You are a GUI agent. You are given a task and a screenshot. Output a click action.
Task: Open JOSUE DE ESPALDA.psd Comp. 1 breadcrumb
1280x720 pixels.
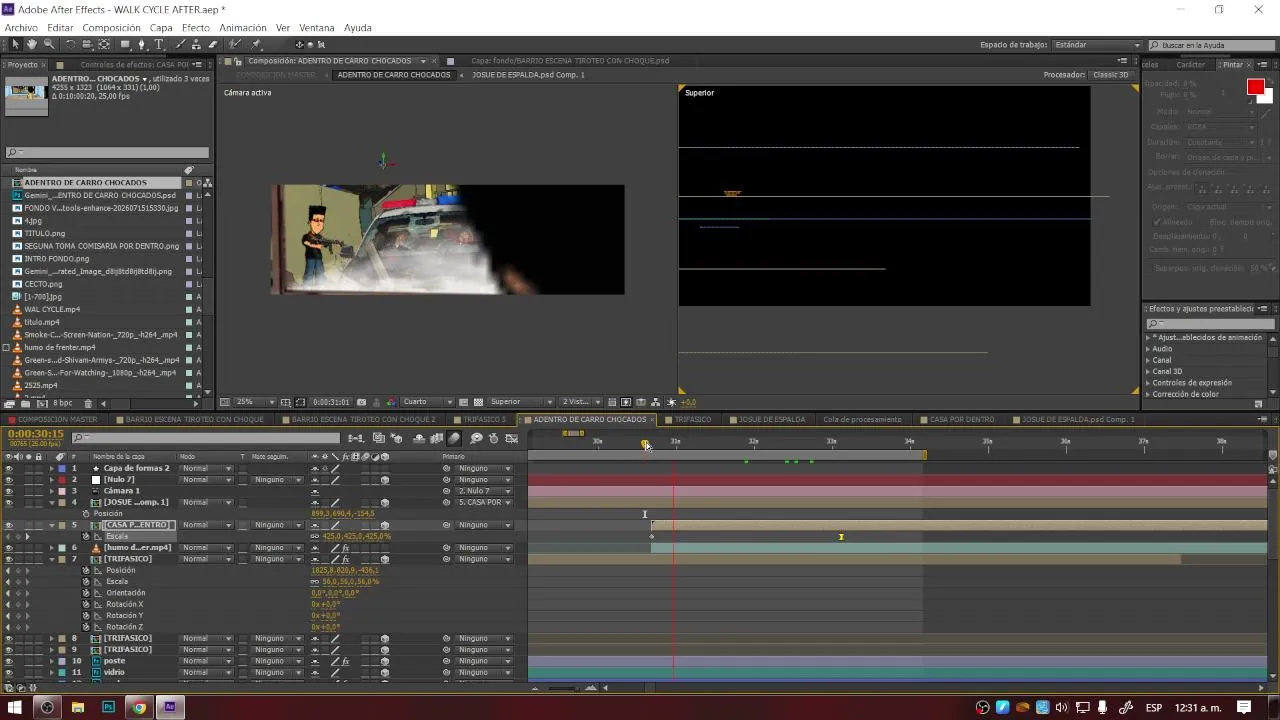pyautogui.click(x=528, y=75)
